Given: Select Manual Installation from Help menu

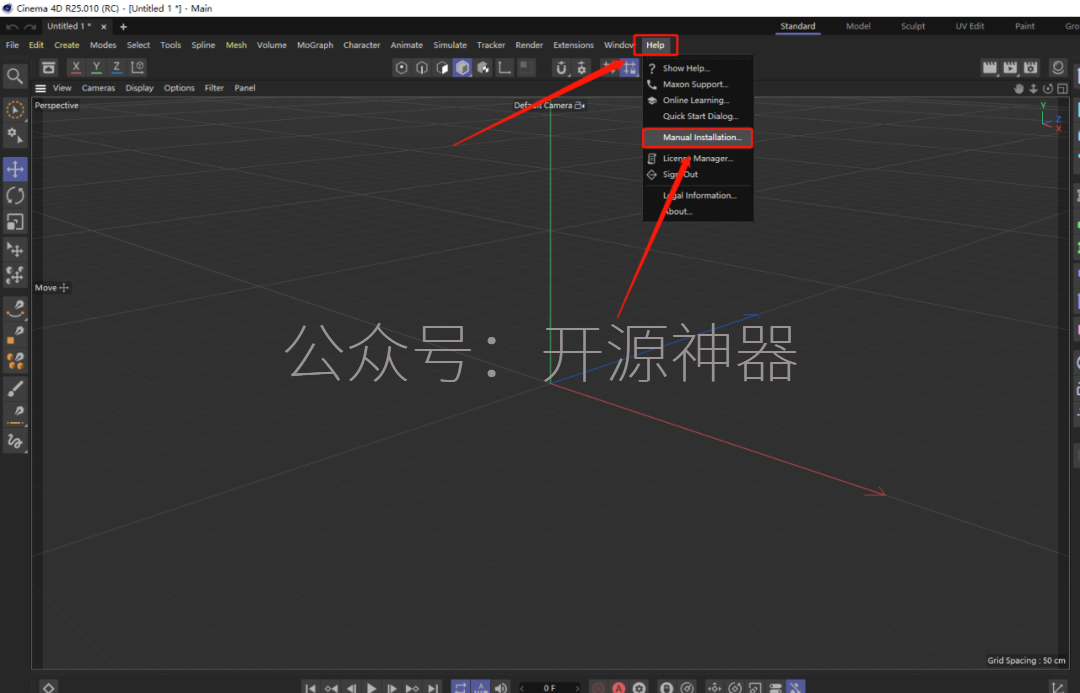Looking at the screenshot, I should point(697,138).
